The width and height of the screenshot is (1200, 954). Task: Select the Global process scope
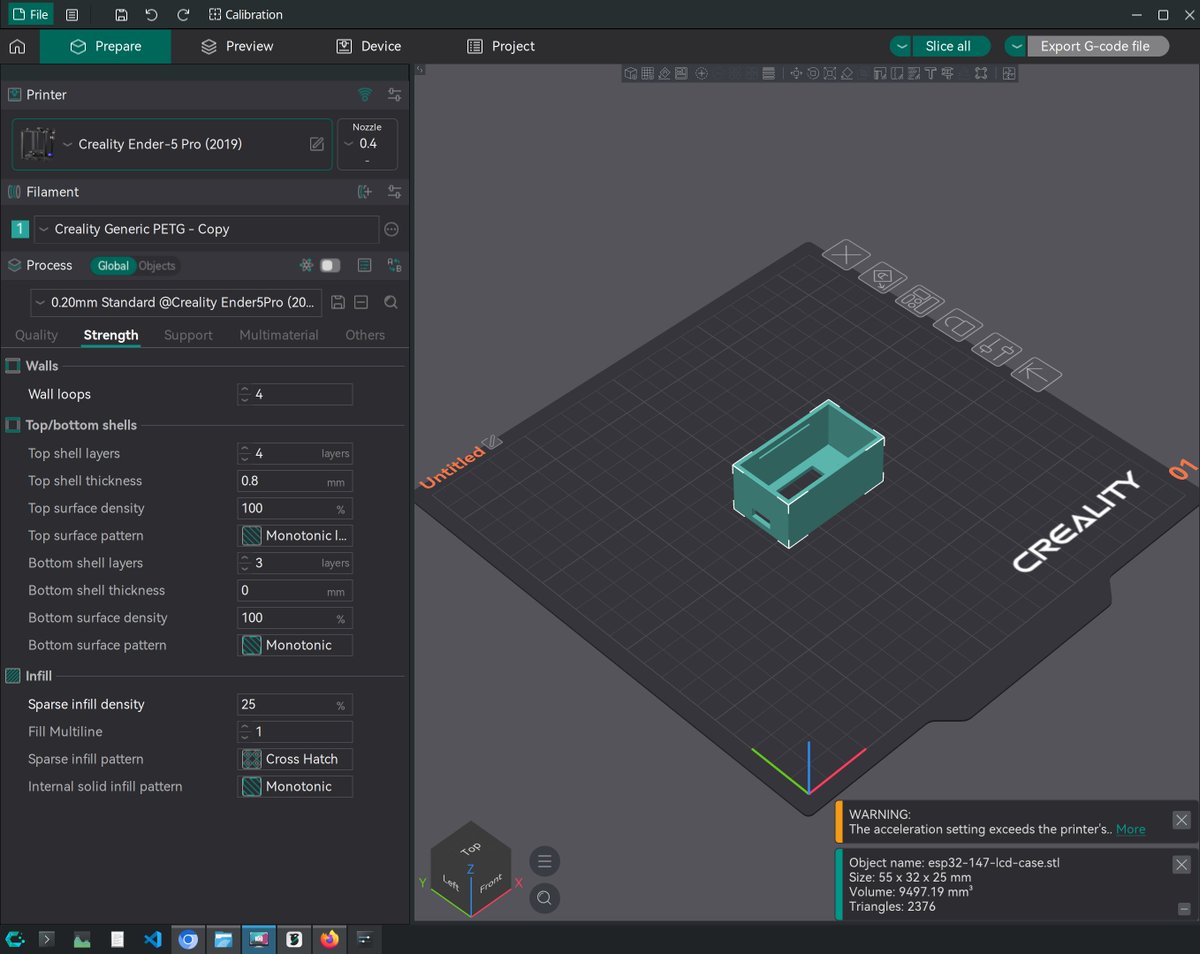tap(113, 265)
